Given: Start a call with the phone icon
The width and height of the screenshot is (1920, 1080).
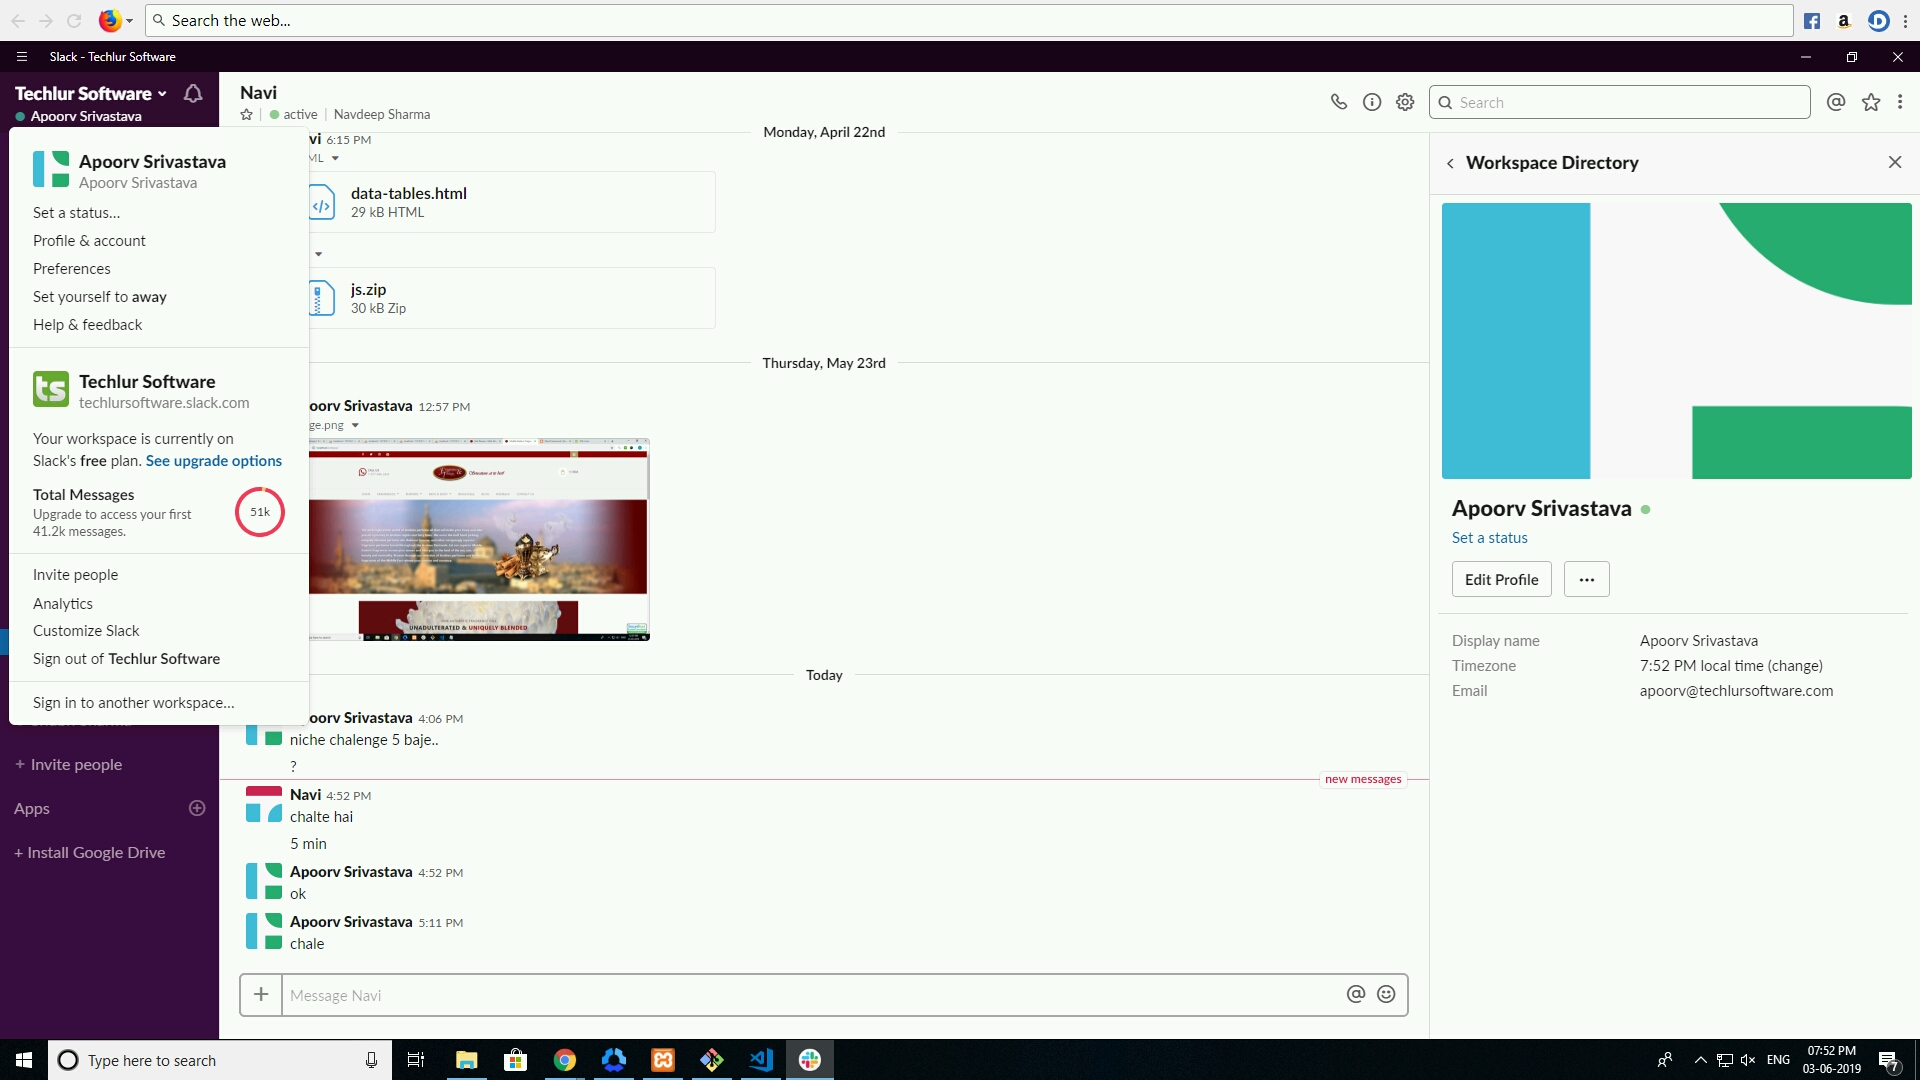Looking at the screenshot, I should point(1338,102).
